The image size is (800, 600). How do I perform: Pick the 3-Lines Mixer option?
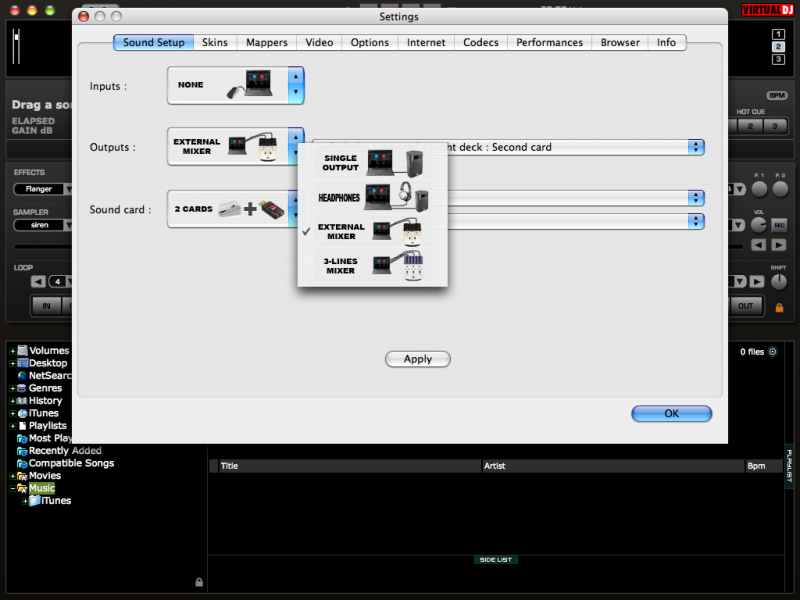372,265
